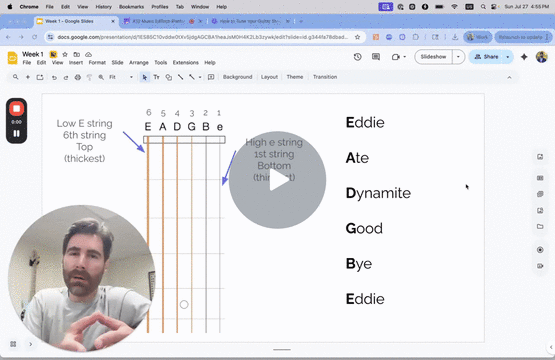Stop the screen recording with red button
This screenshot has height=360, width=555.
[16, 109]
